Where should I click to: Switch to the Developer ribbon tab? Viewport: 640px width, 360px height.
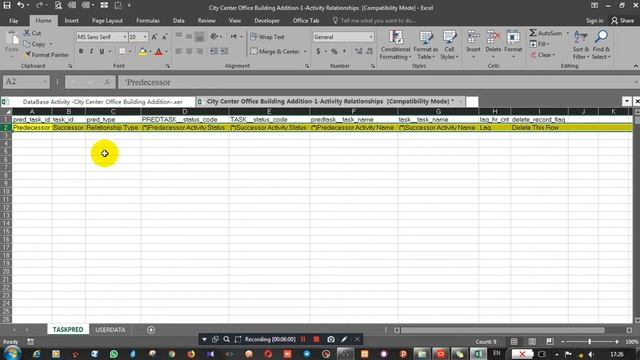click(267, 20)
